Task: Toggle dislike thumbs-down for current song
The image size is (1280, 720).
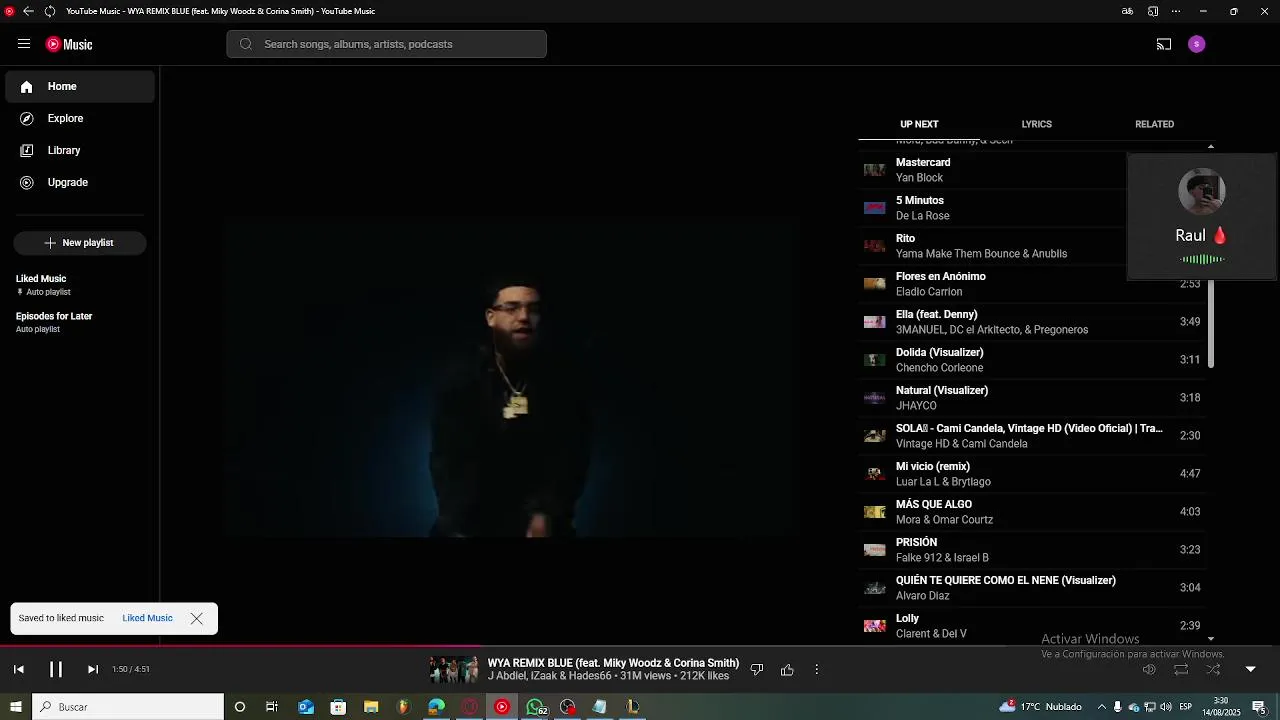Action: 757,670
